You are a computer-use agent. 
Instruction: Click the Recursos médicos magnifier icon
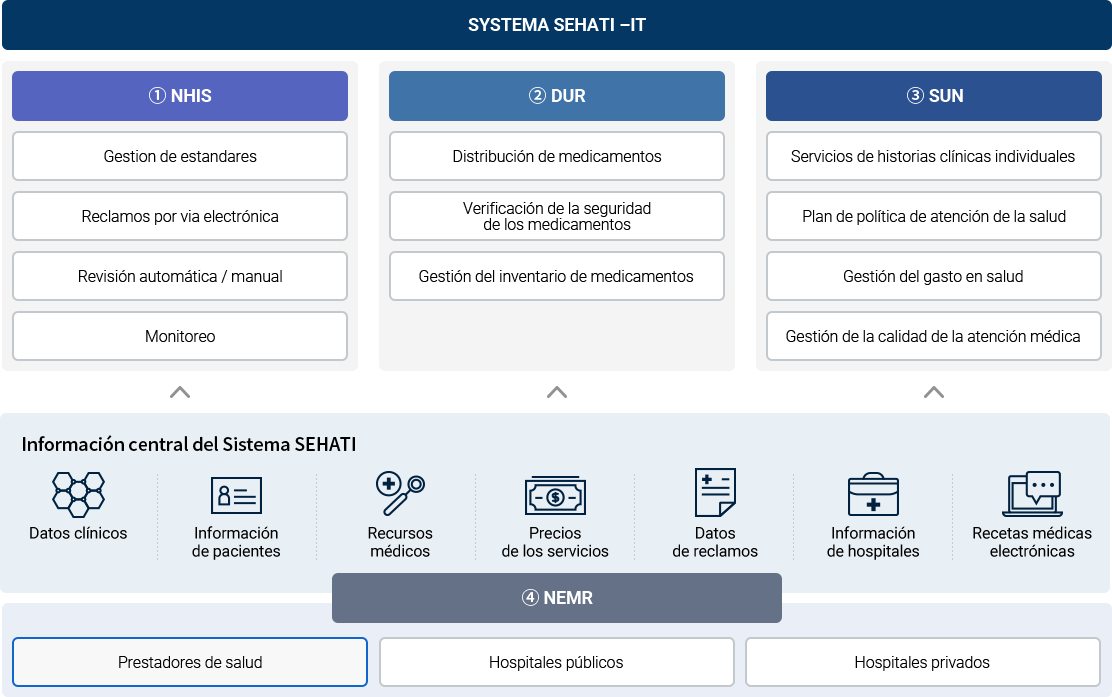pyautogui.click(x=400, y=493)
